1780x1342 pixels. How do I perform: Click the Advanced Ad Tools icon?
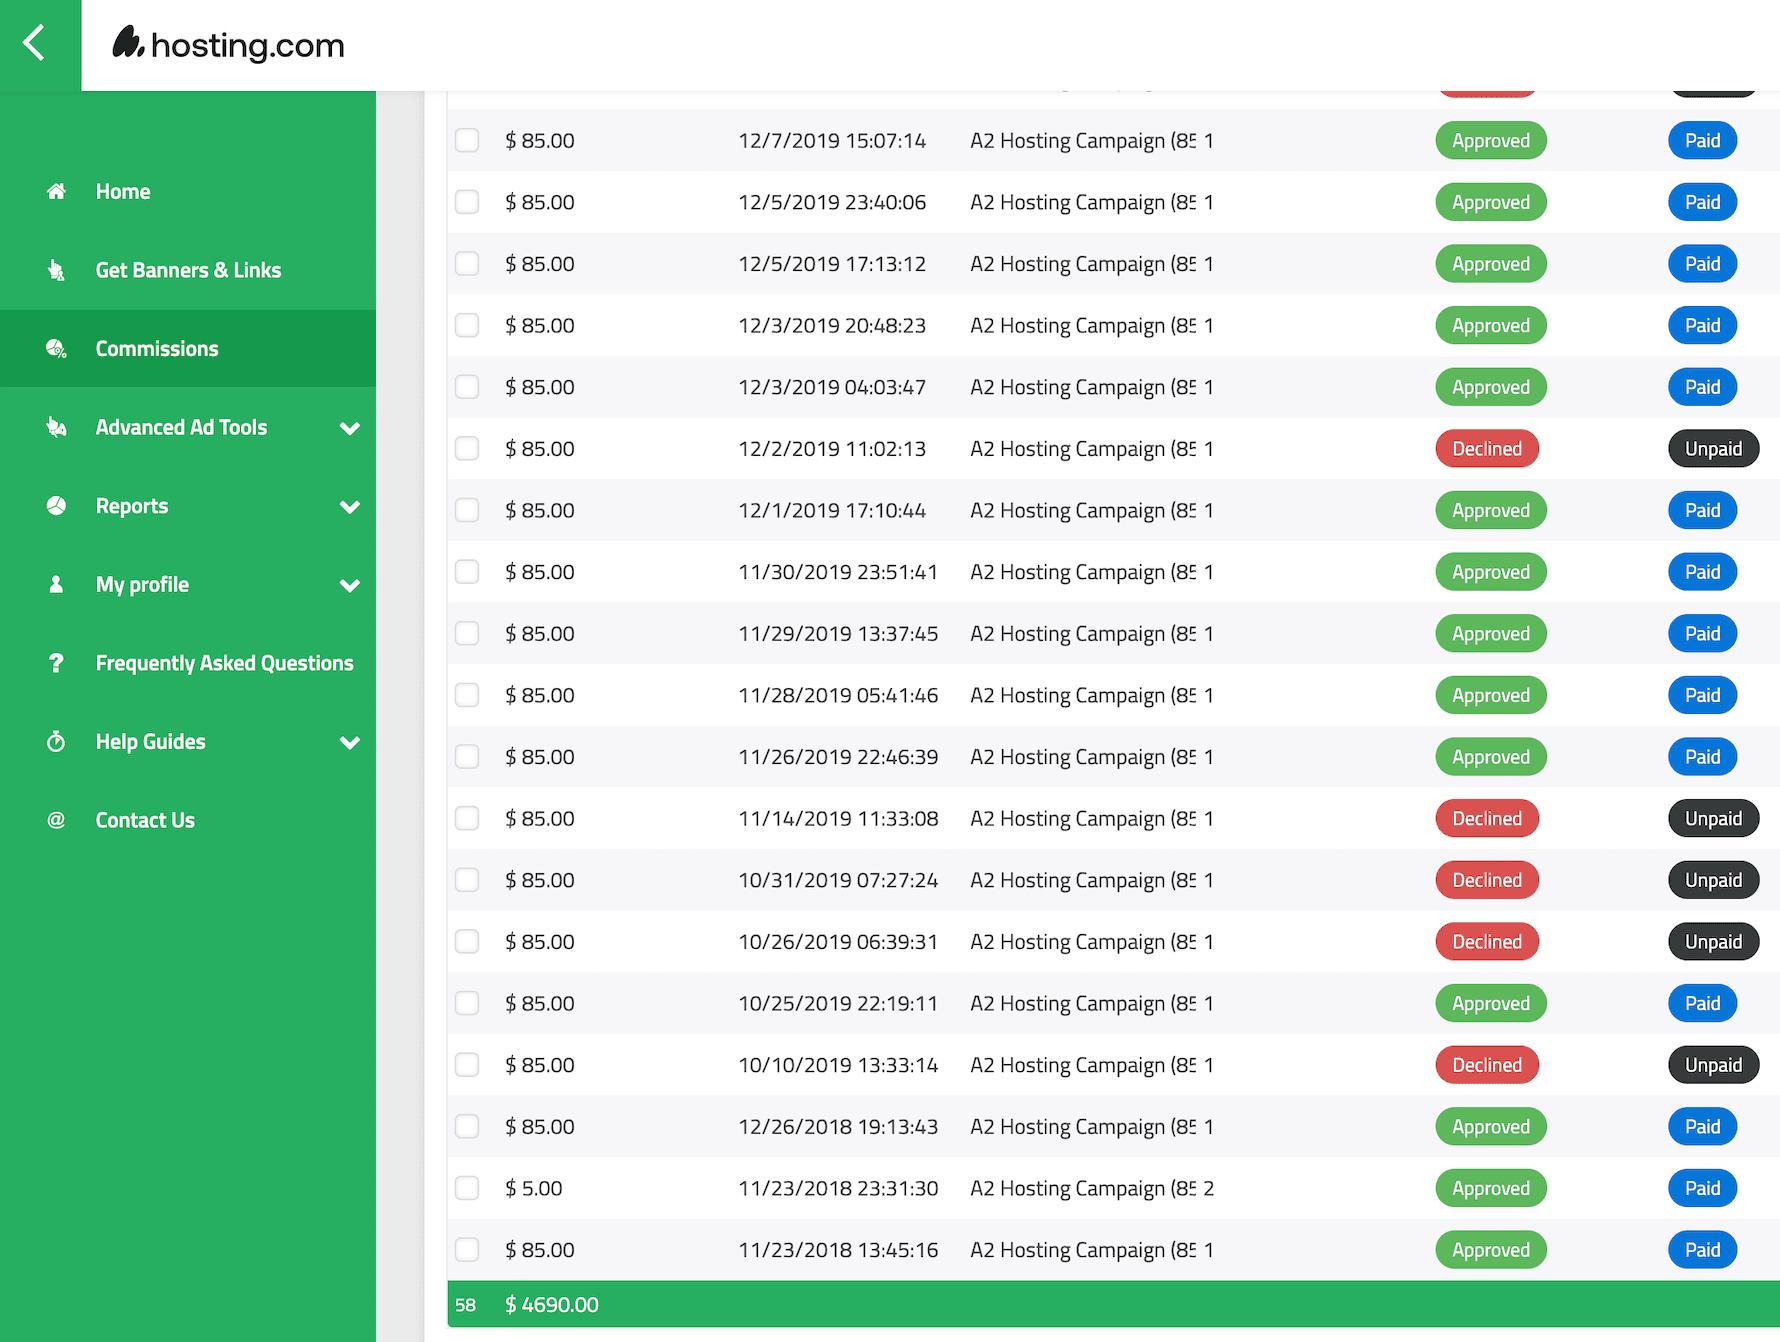point(56,427)
